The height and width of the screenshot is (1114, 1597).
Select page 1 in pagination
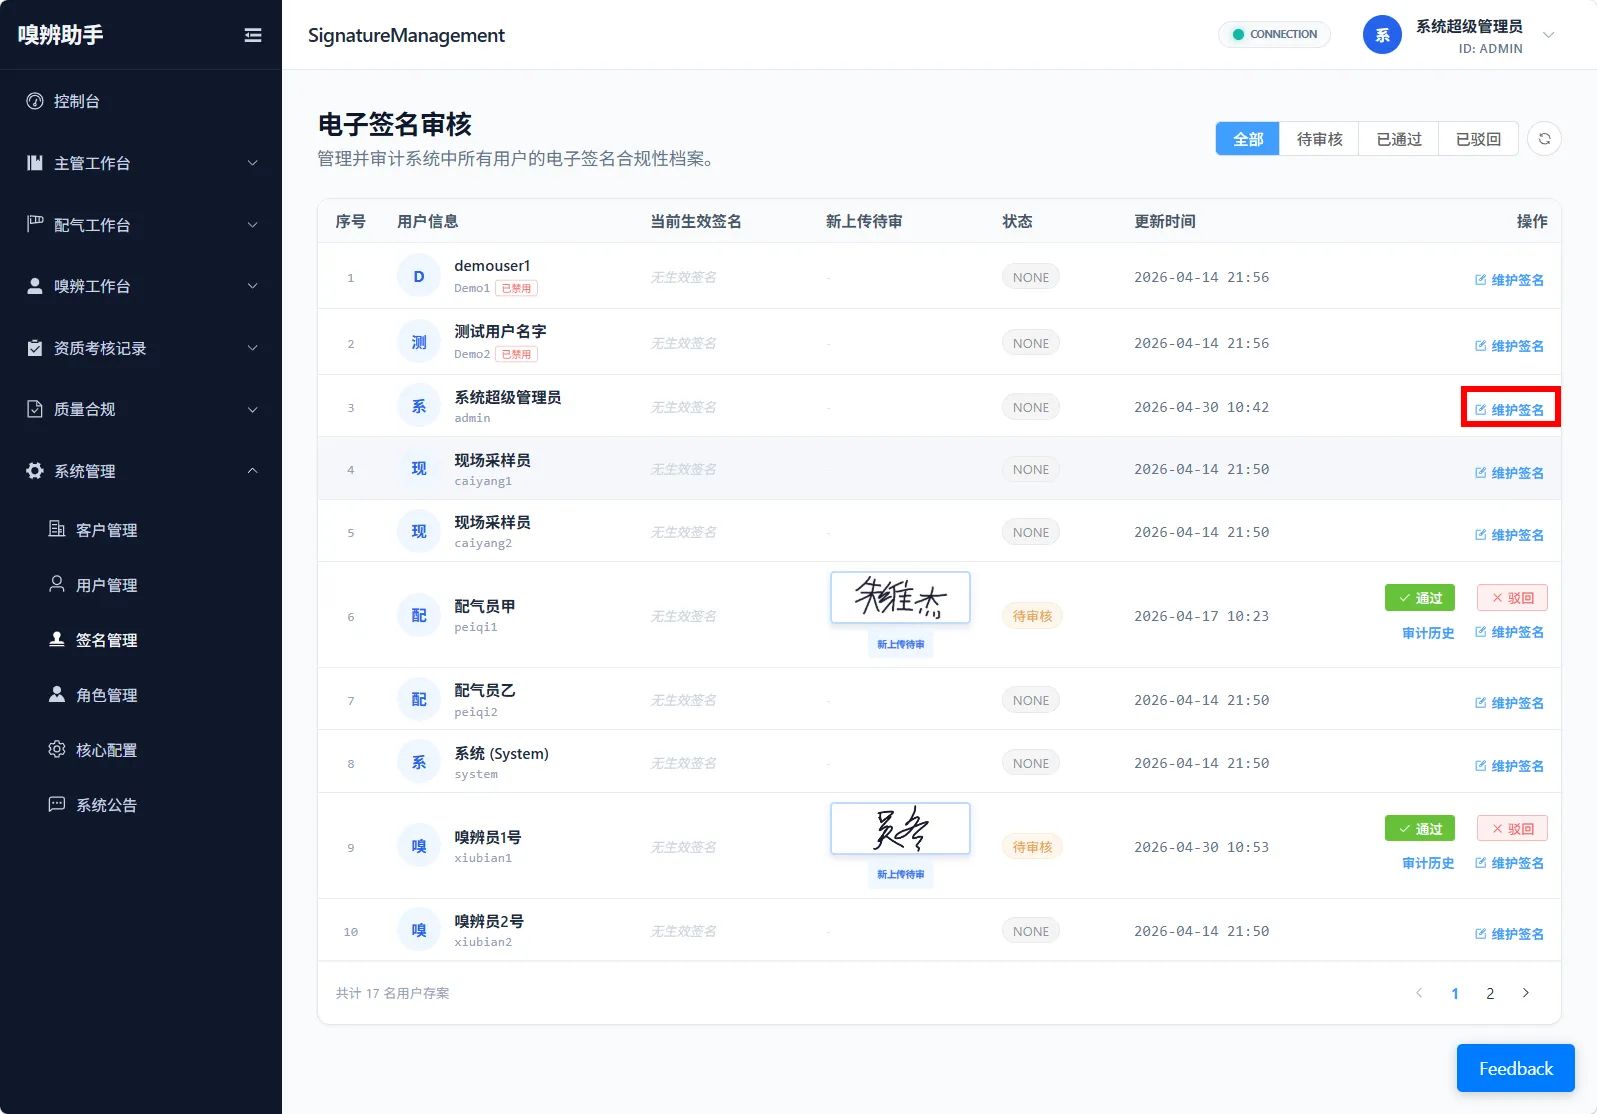[1455, 993]
